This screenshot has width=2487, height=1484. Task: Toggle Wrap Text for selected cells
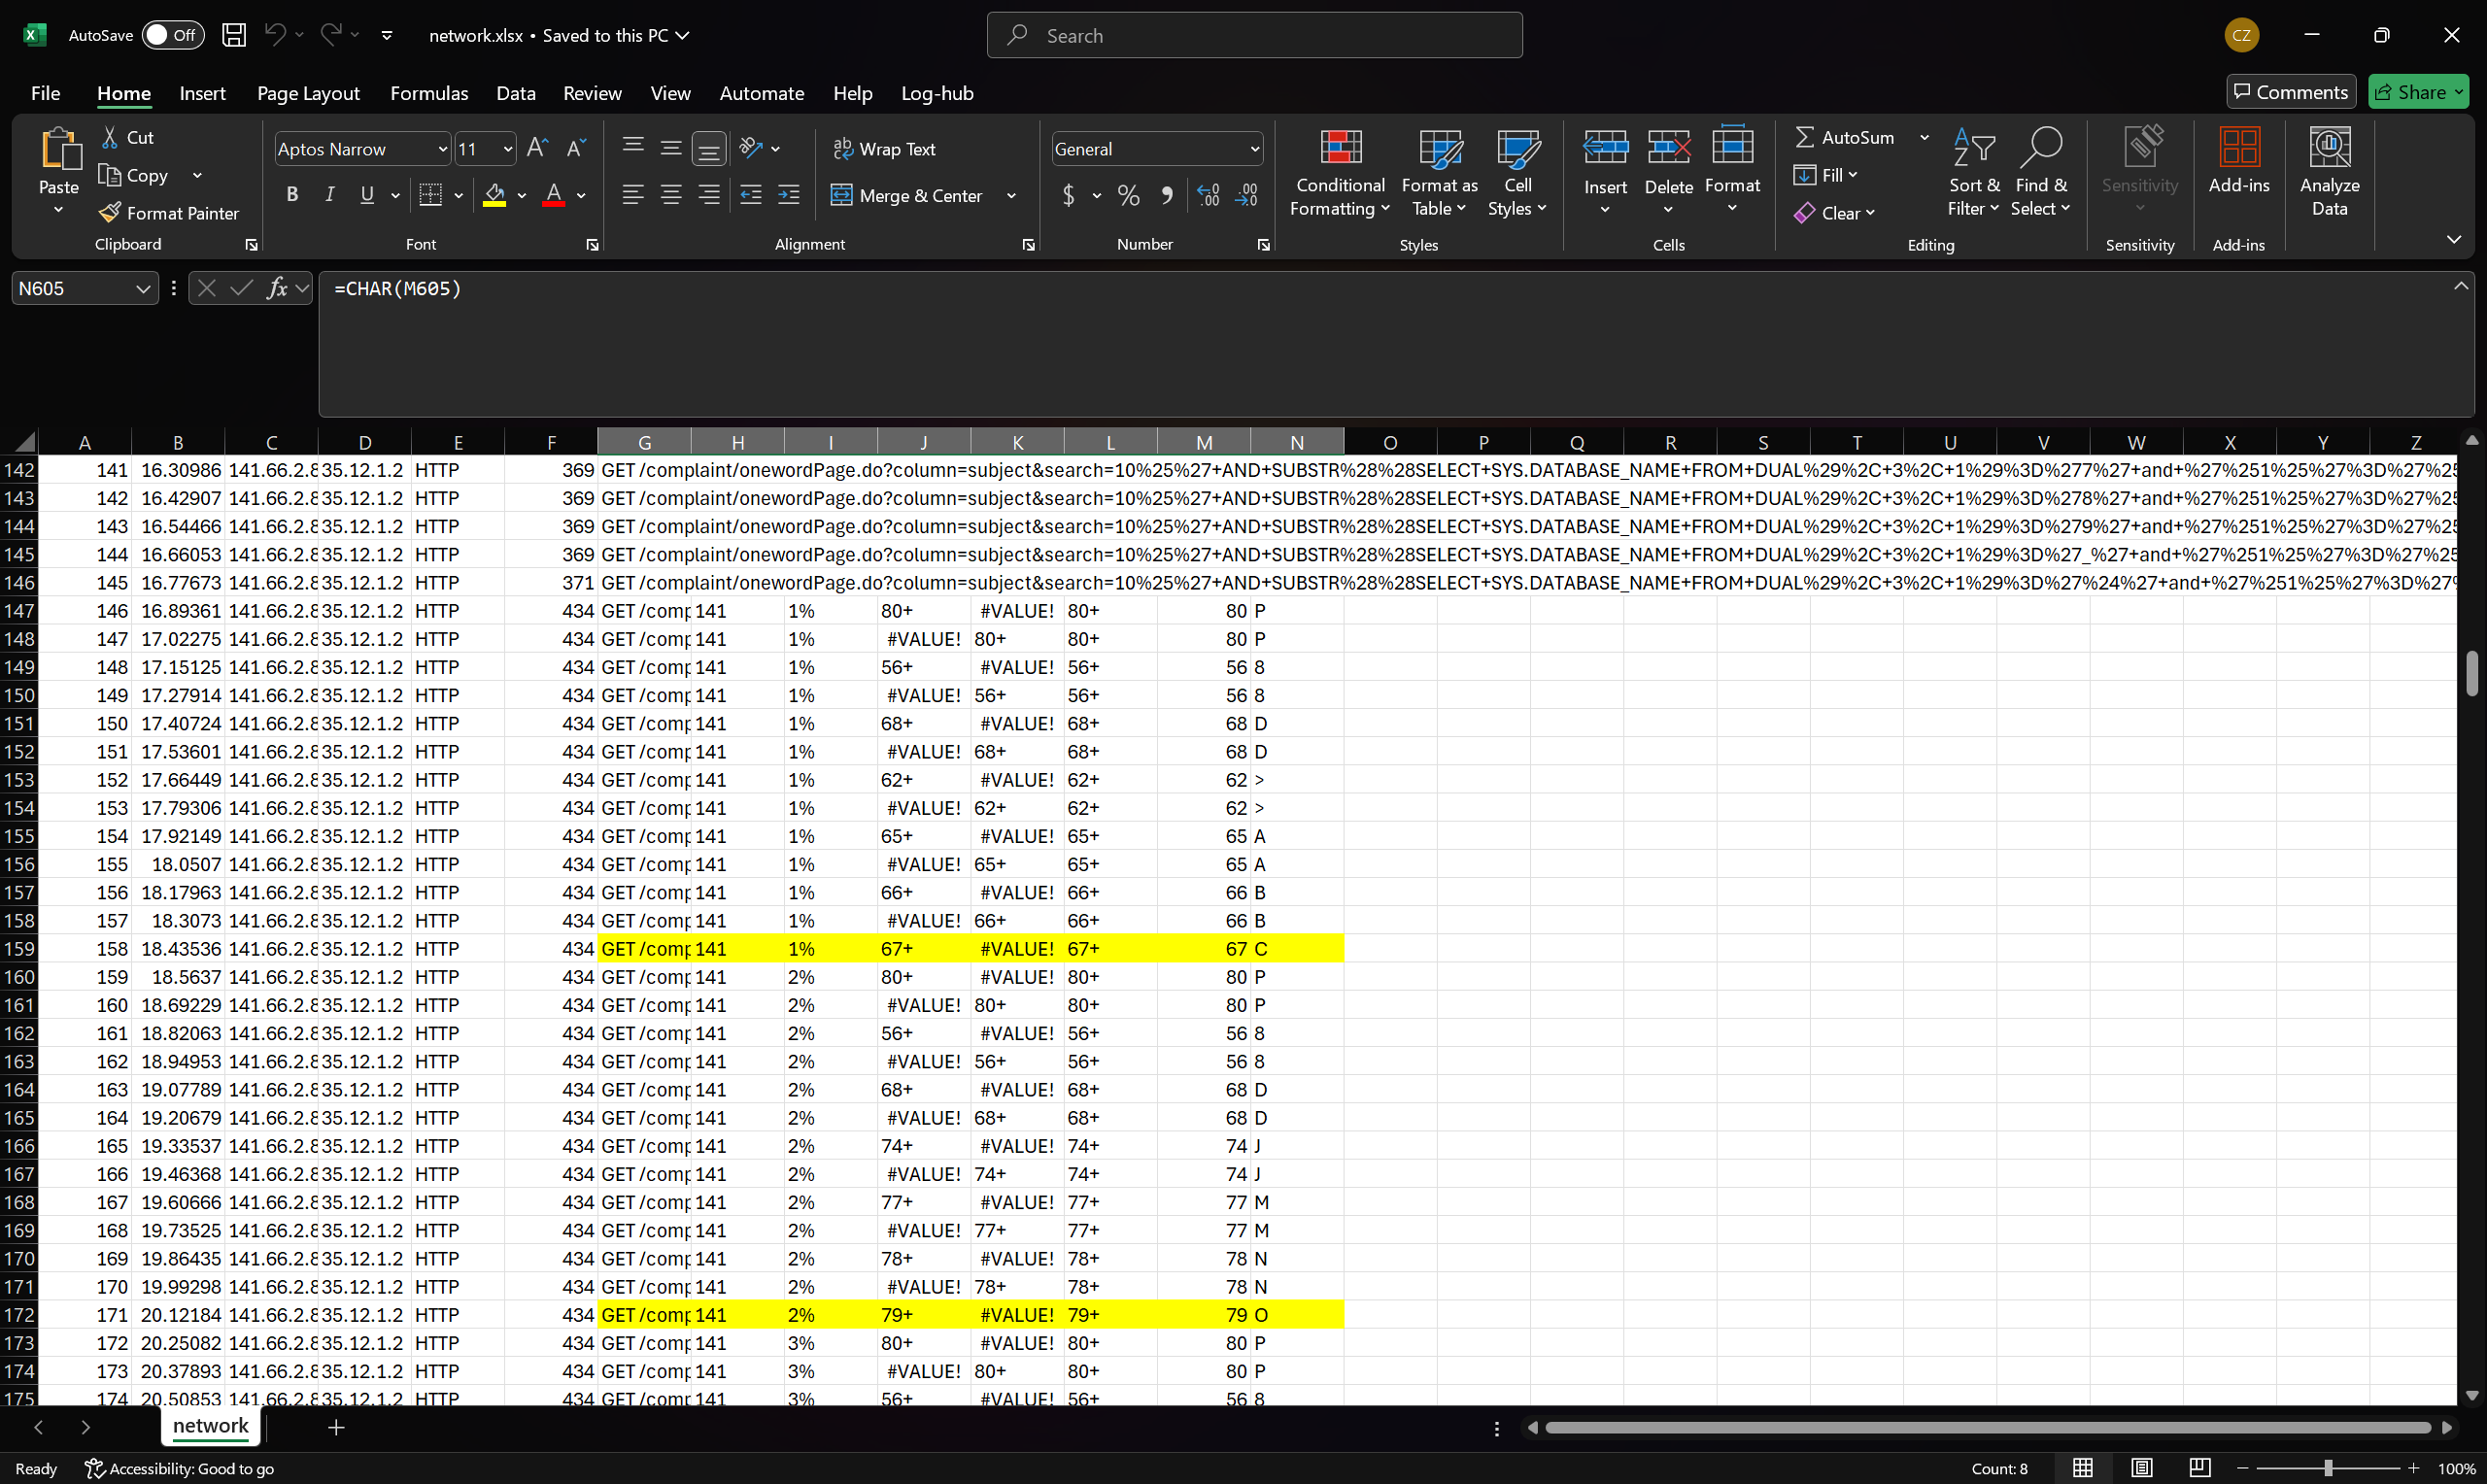point(884,149)
